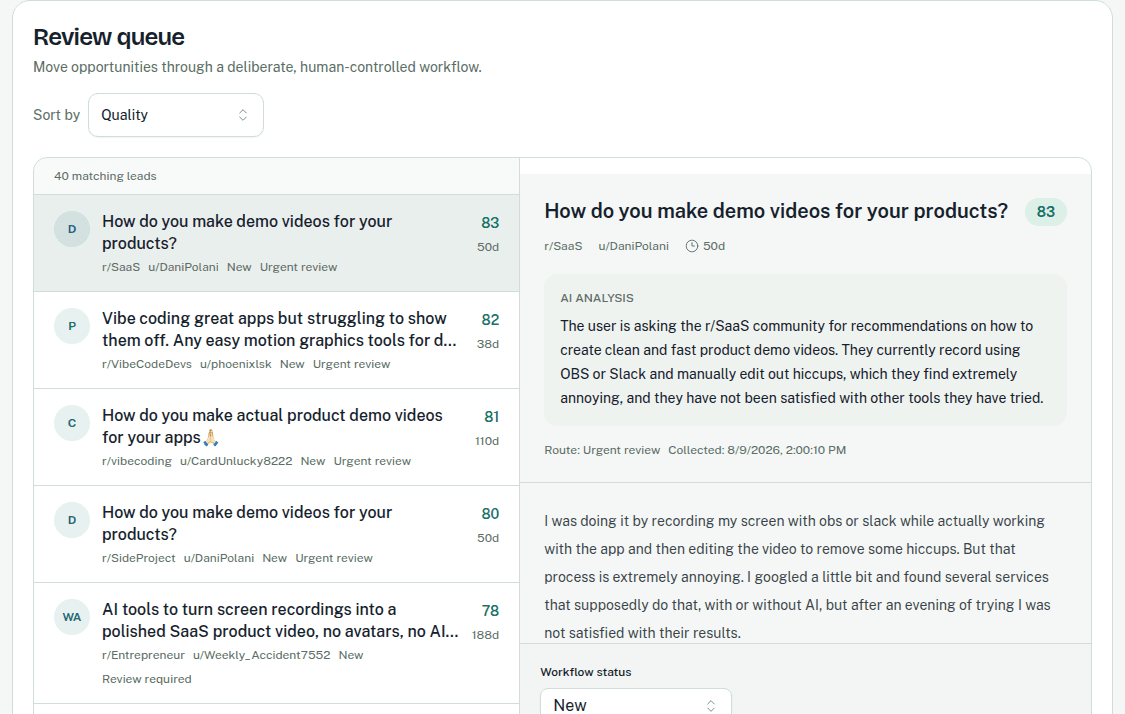Click the "Review required" tag
The height and width of the screenshot is (714, 1125).
coord(146,679)
